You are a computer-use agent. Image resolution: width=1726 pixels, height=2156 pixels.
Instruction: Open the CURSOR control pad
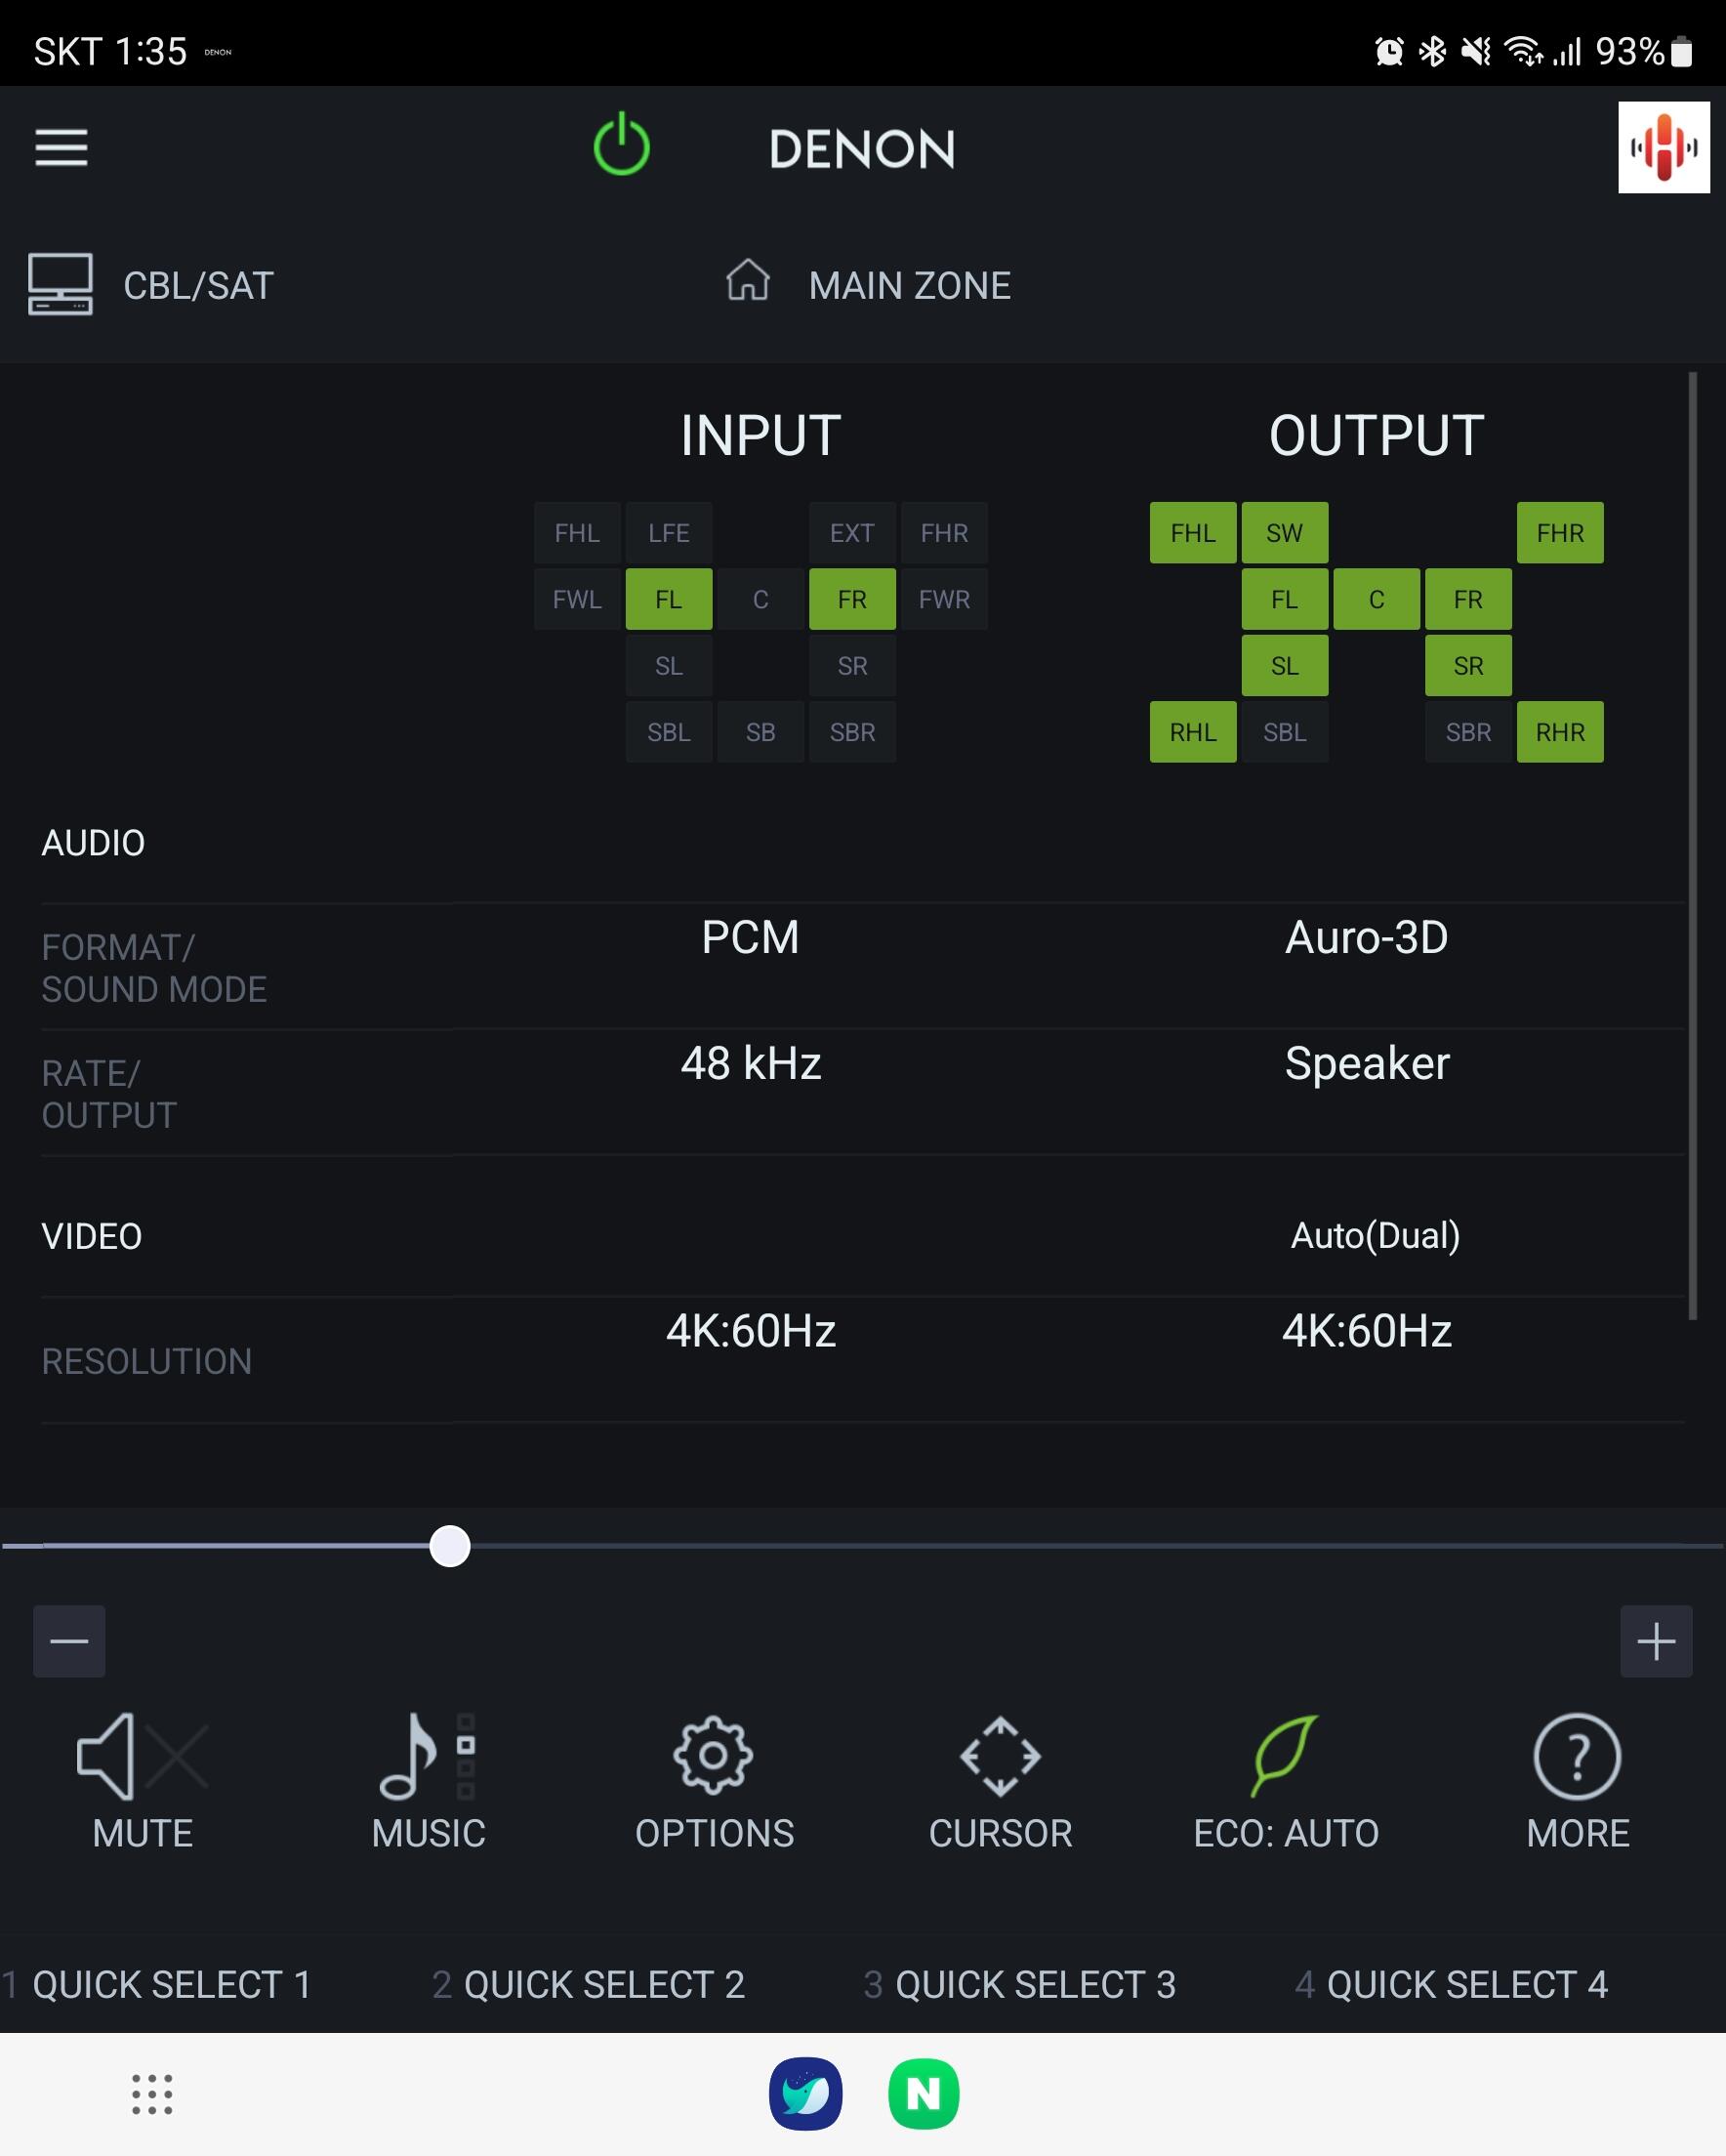[1000, 1780]
